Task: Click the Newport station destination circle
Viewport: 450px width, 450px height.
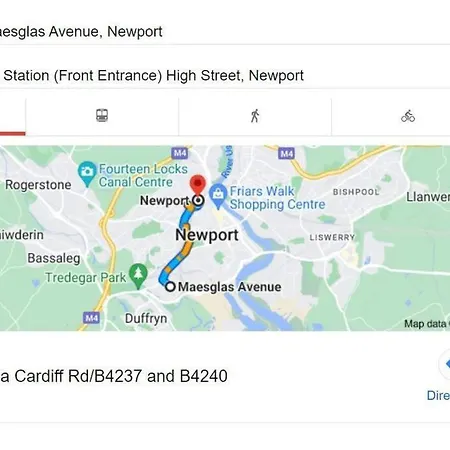Action: [x=199, y=201]
